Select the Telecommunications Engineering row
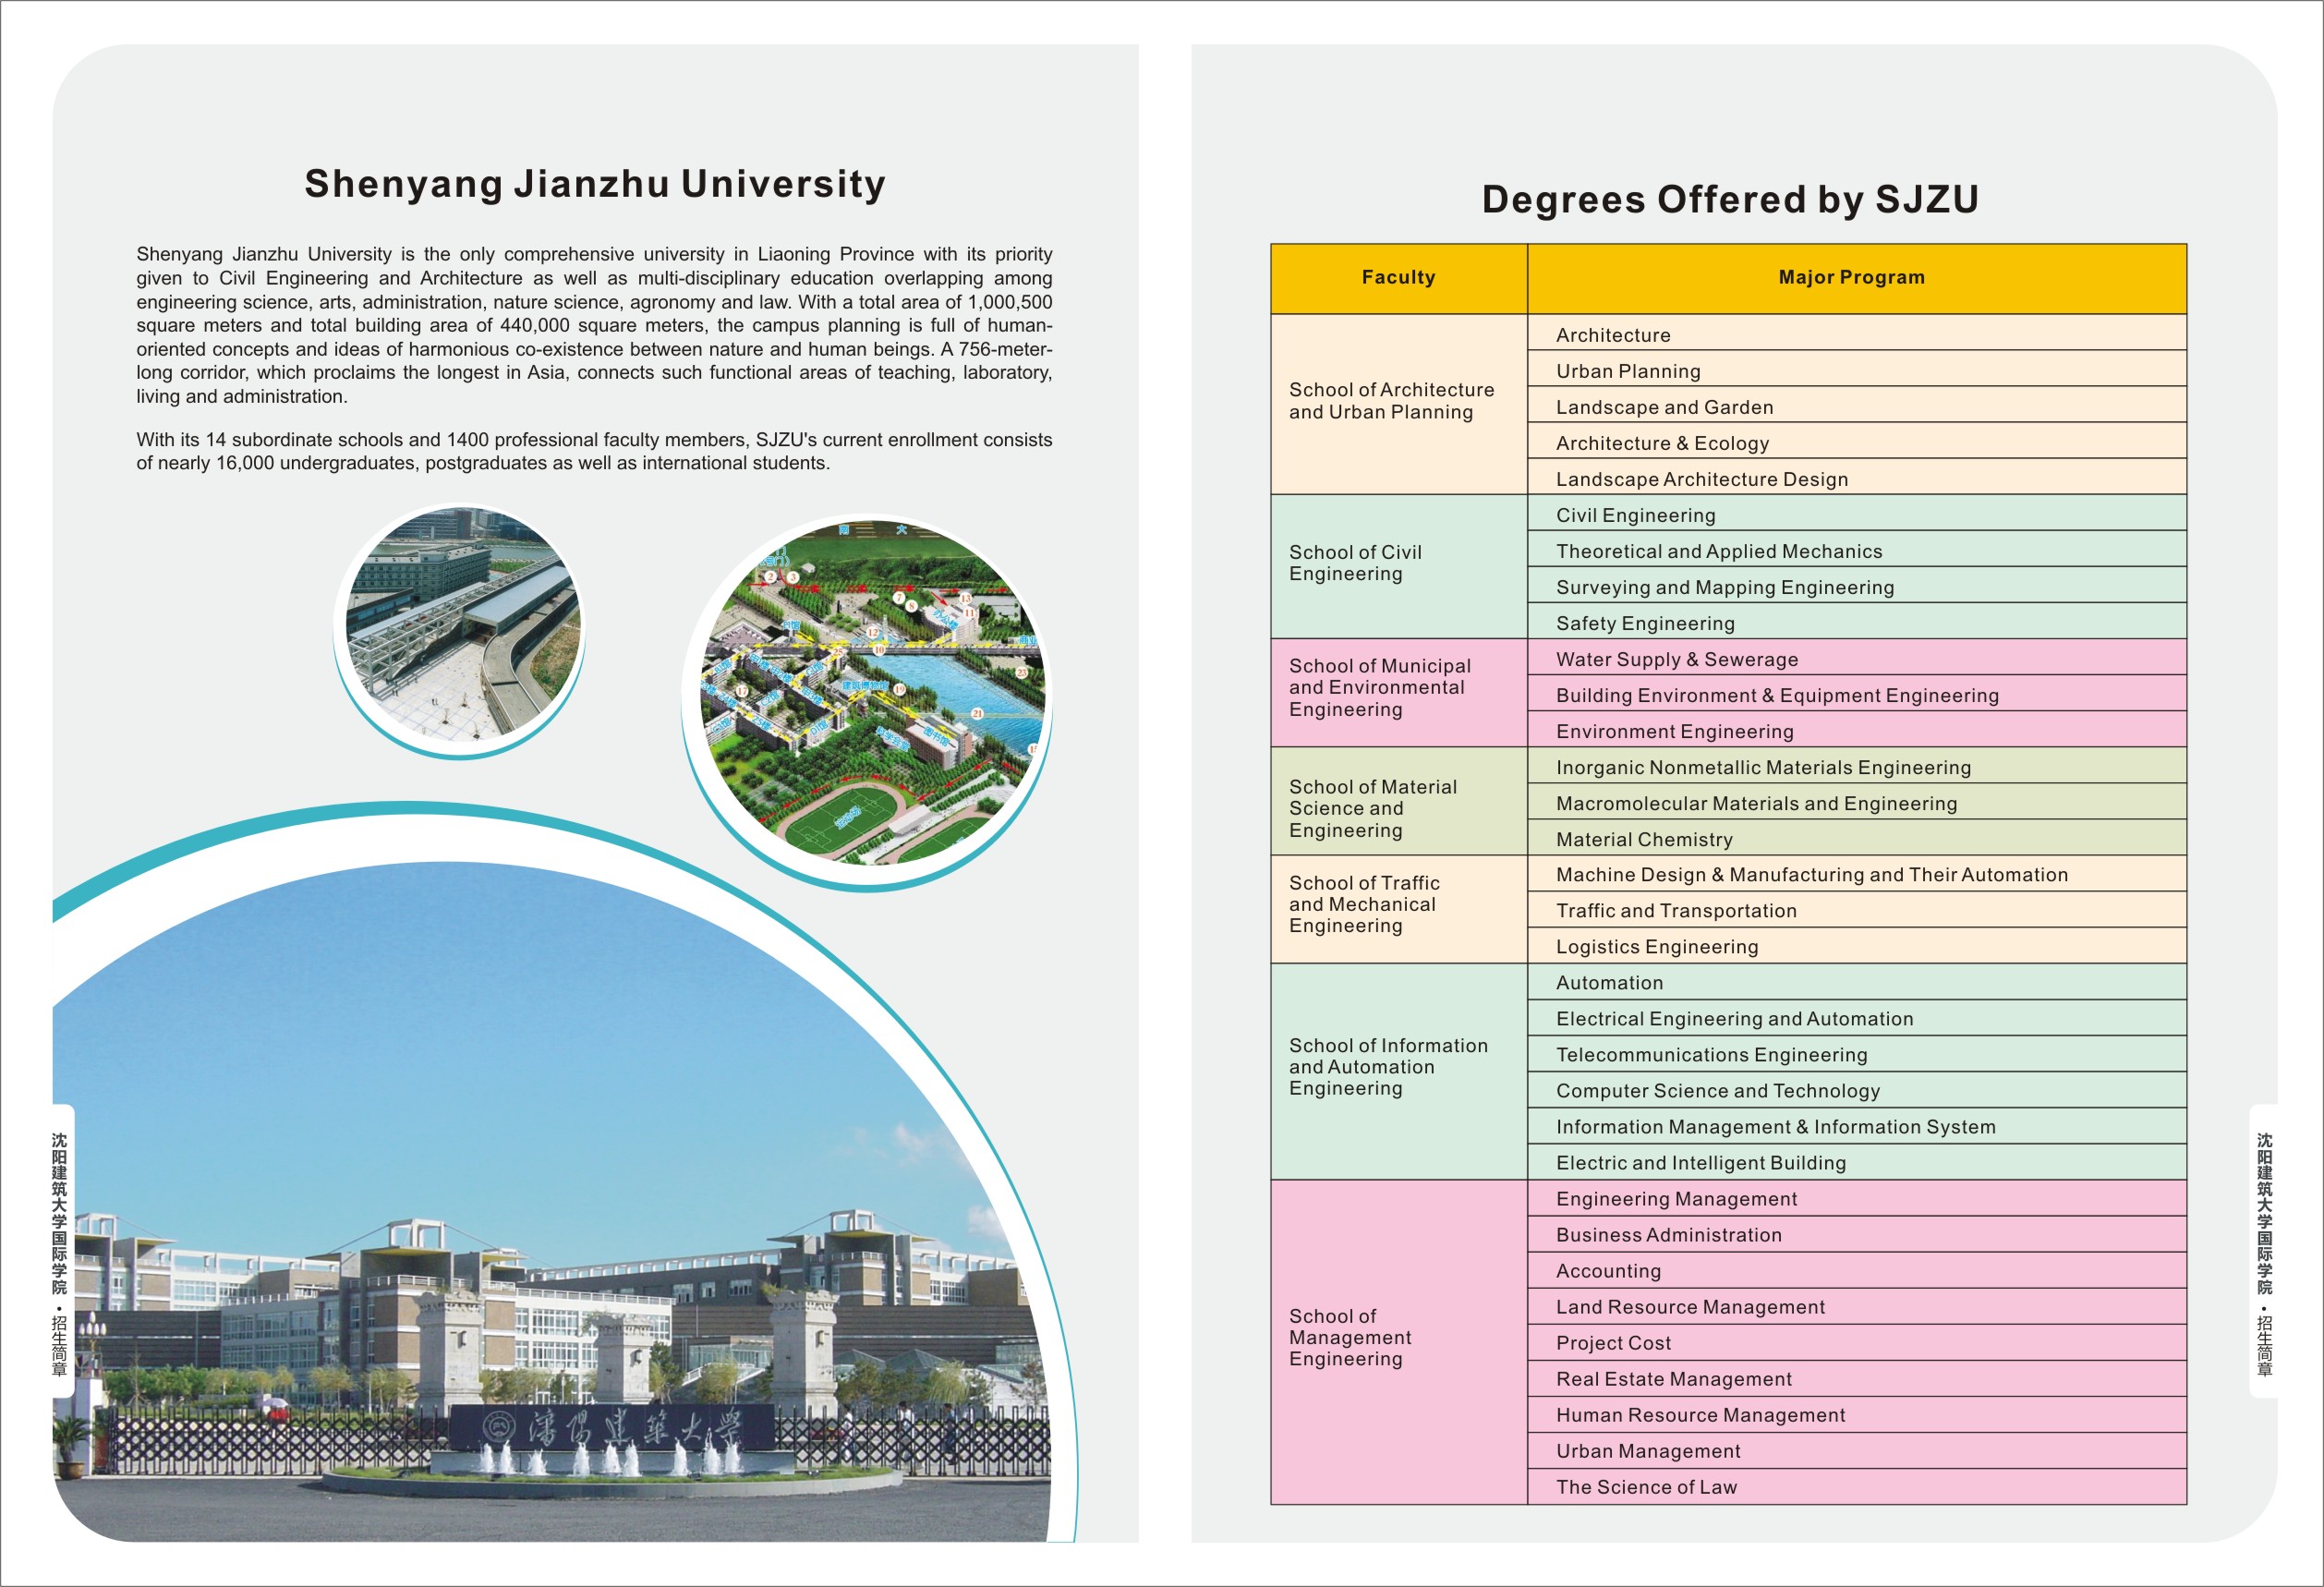This screenshot has width=2324, height=1587. (x=1857, y=1053)
